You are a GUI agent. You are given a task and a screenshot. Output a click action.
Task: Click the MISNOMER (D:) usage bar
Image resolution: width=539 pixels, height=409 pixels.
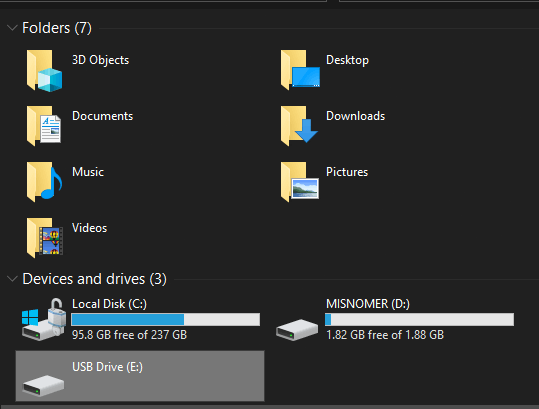[x=419, y=319]
